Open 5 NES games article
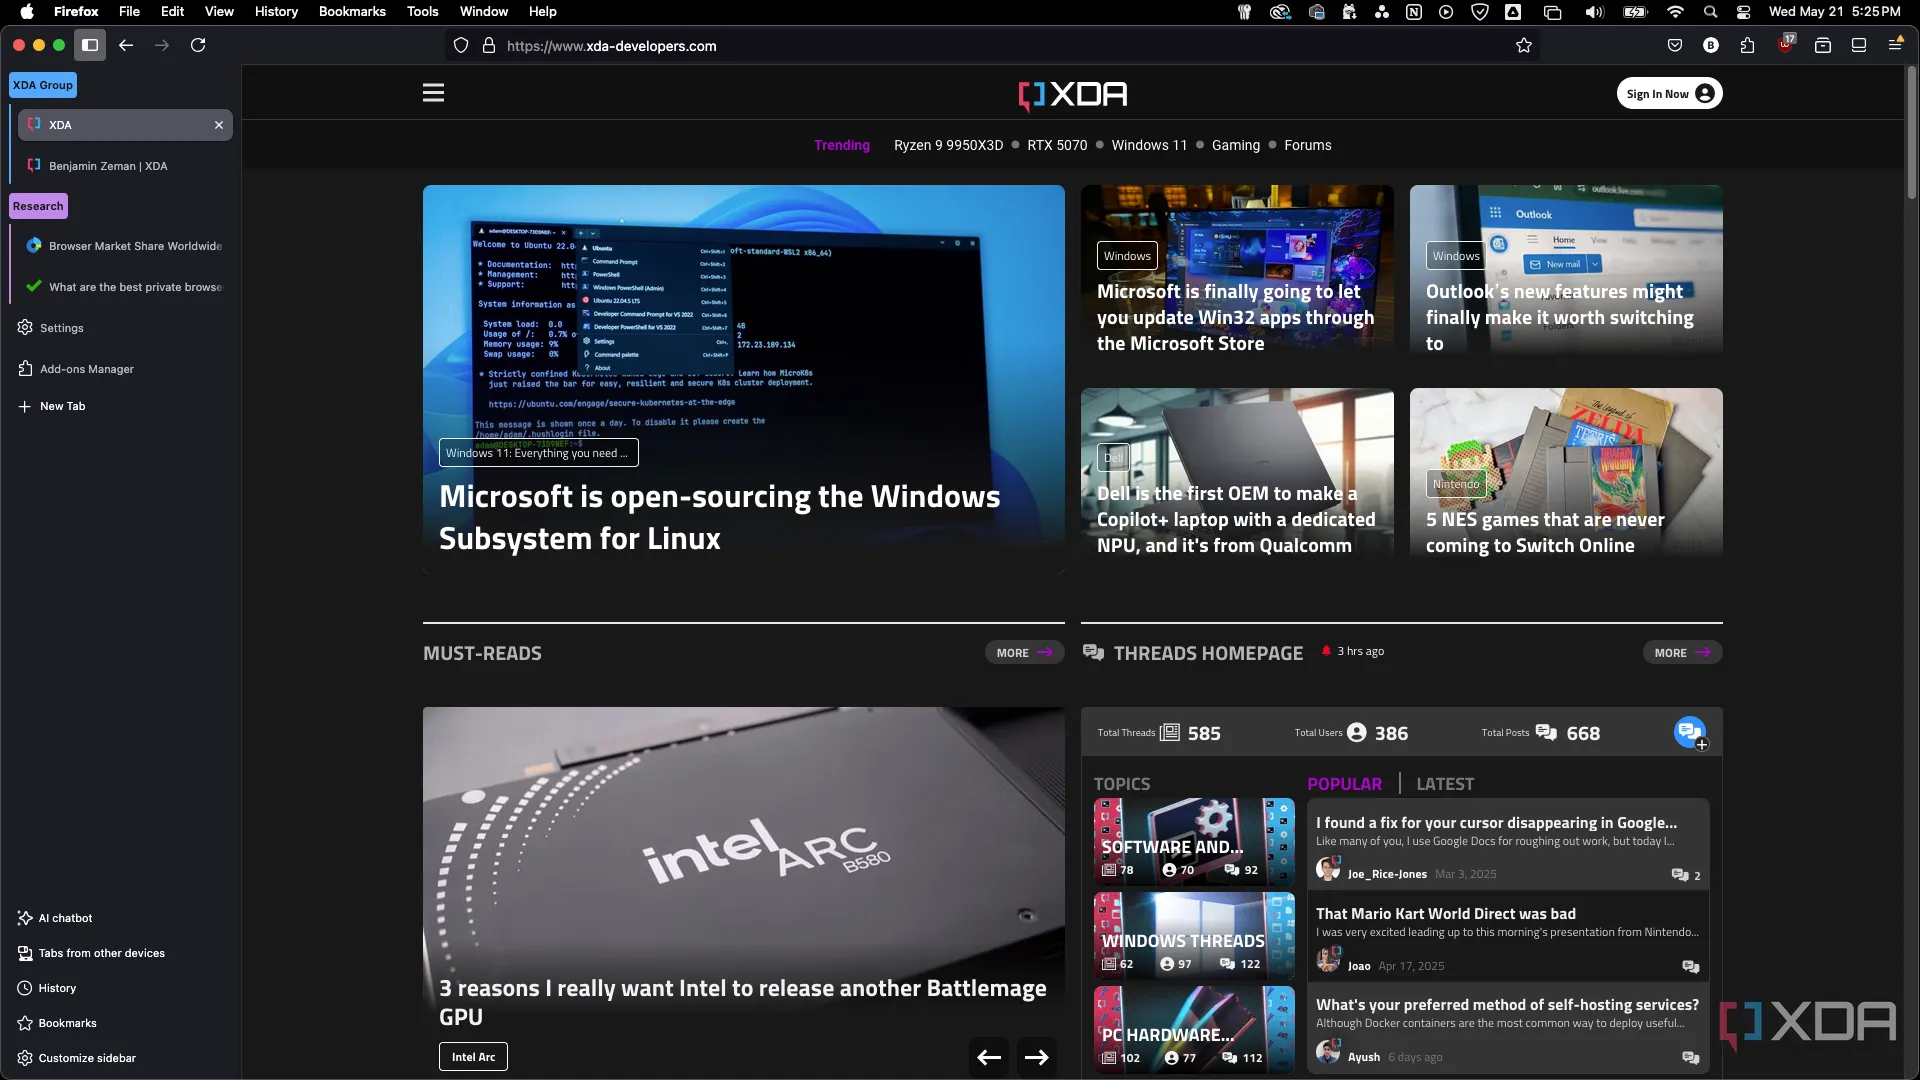The height and width of the screenshot is (1080, 1920). tap(1545, 533)
